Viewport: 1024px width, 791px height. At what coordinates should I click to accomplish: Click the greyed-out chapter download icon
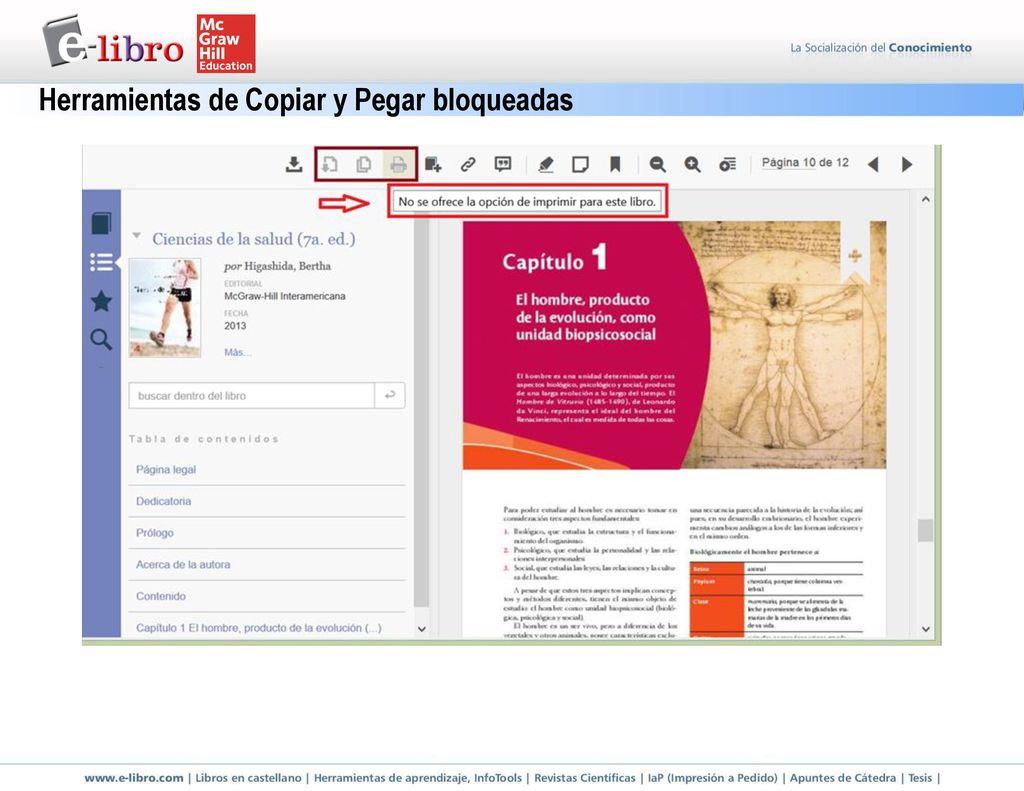pyautogui.click(x=330, y=164)
